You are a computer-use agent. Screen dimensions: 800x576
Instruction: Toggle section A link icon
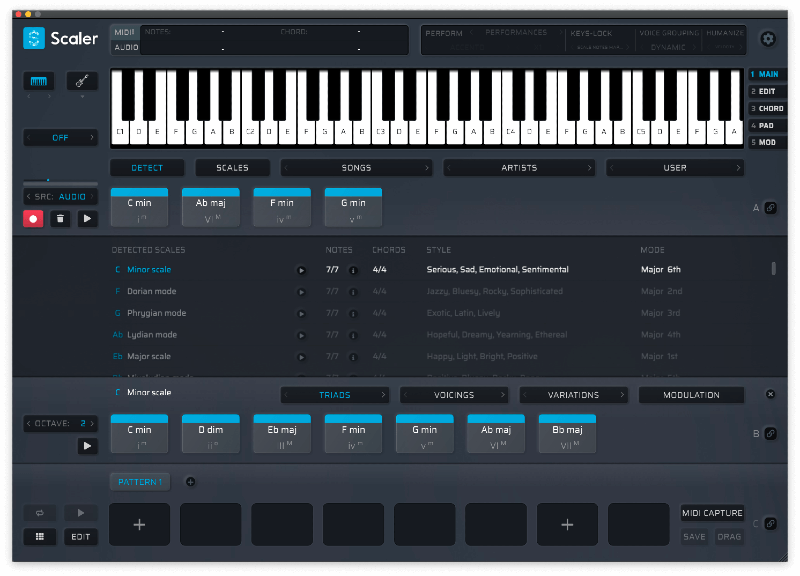[771, 208]
